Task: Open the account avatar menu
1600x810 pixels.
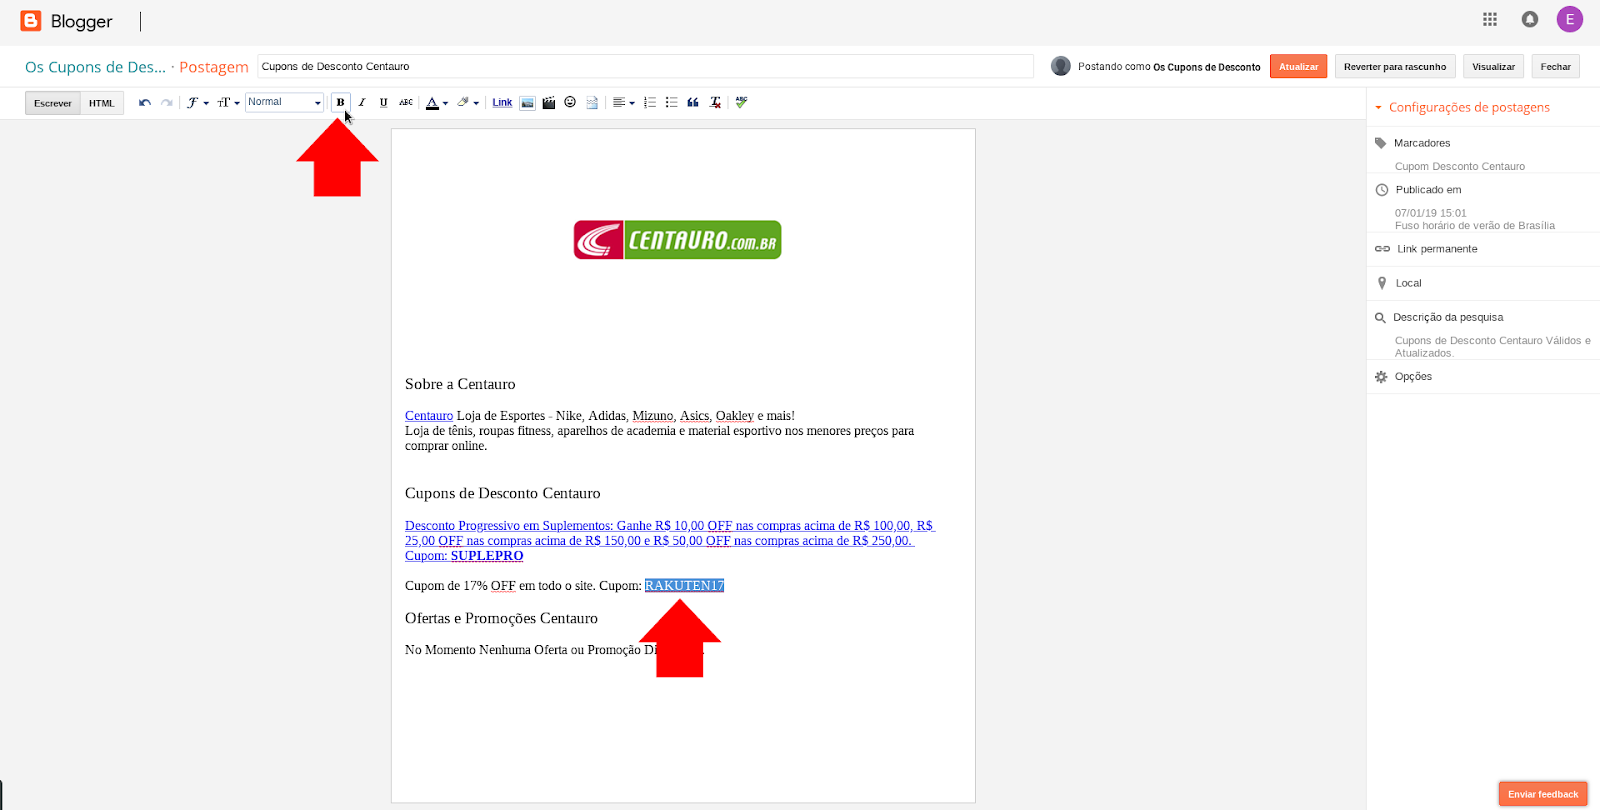Action: pyautogui.click(x=1570, y=19)
